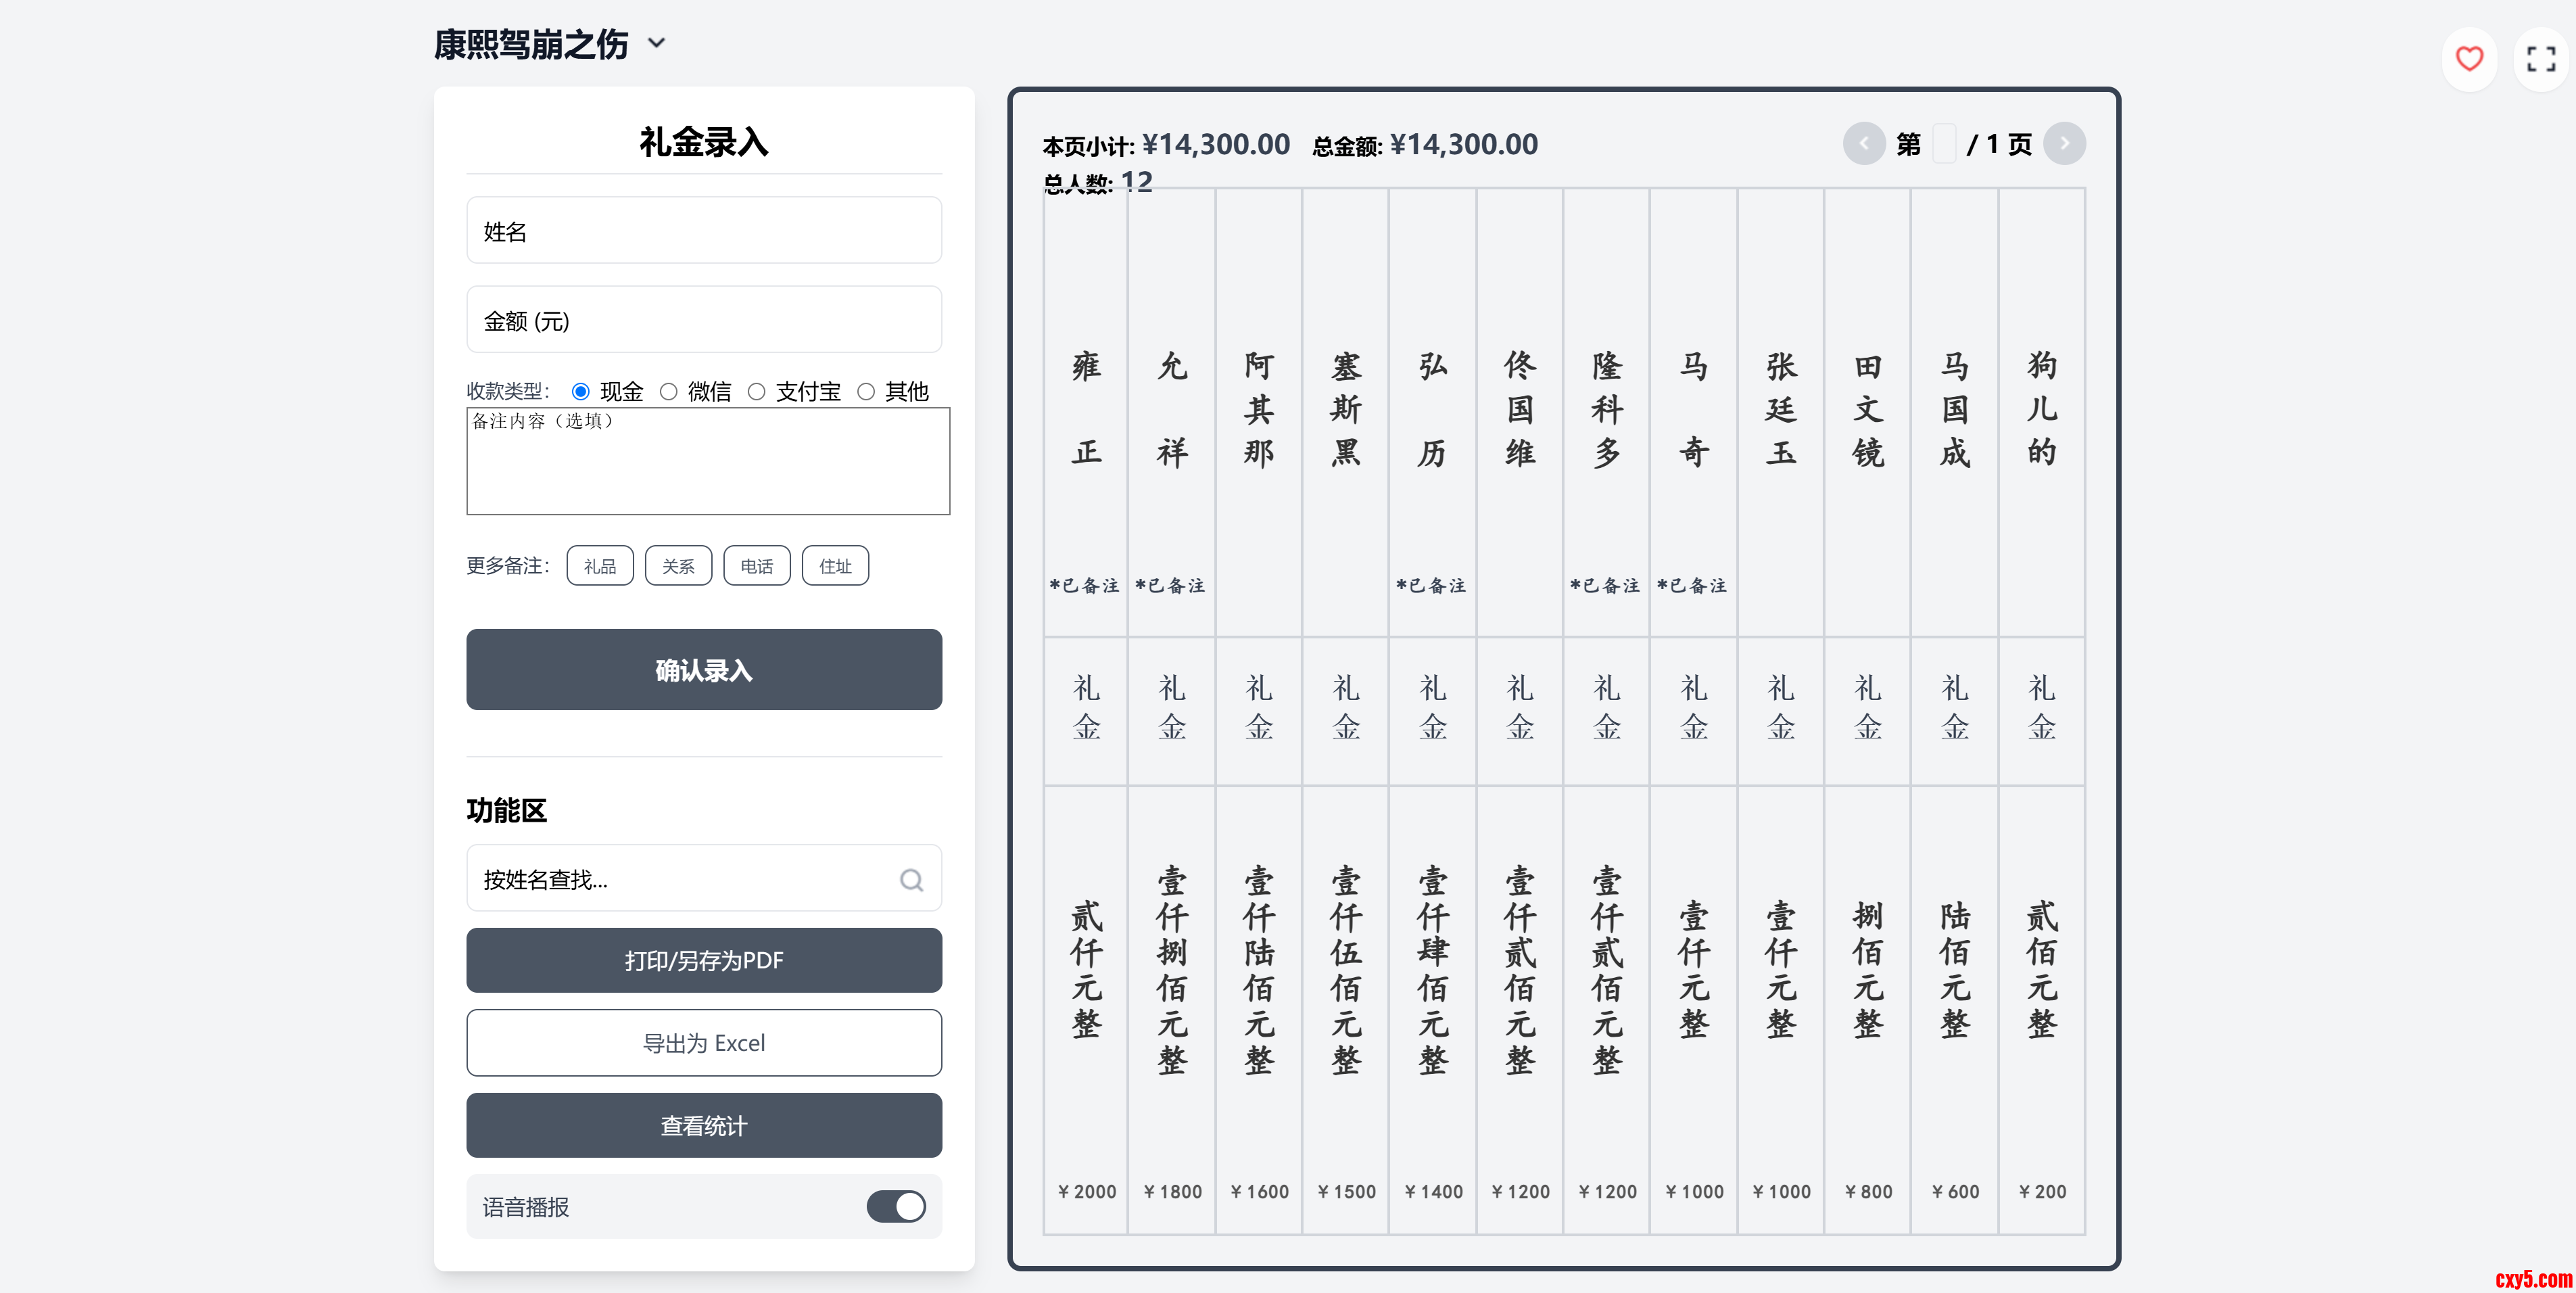
Task: Go to next page arrow
Action: click(2064, 144)
